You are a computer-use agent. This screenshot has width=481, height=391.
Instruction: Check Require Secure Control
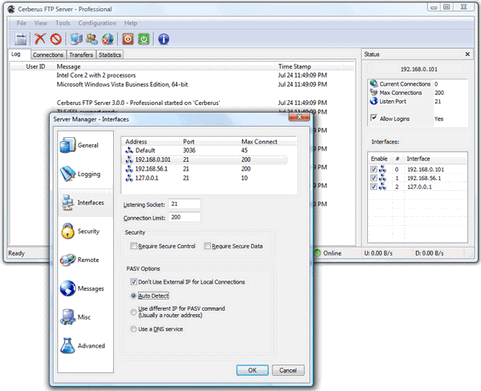(x=134, y=246)
